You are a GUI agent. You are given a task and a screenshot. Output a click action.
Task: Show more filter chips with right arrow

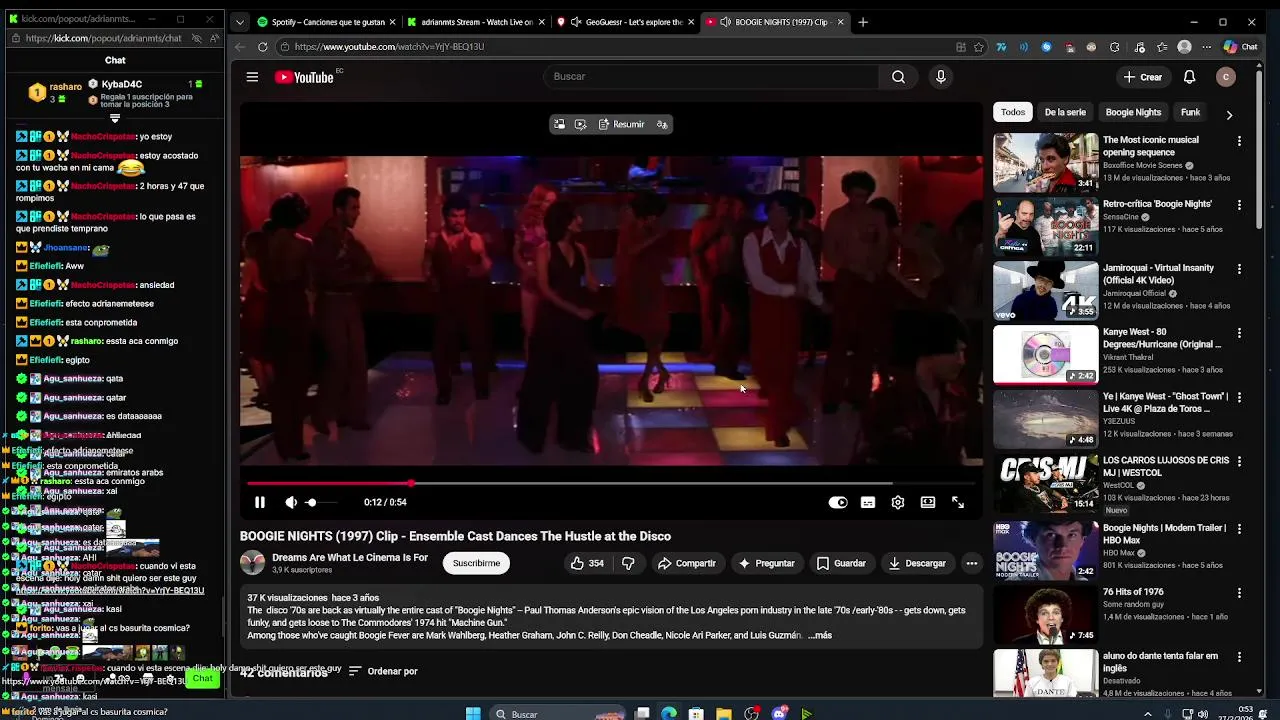[1229, 114]
